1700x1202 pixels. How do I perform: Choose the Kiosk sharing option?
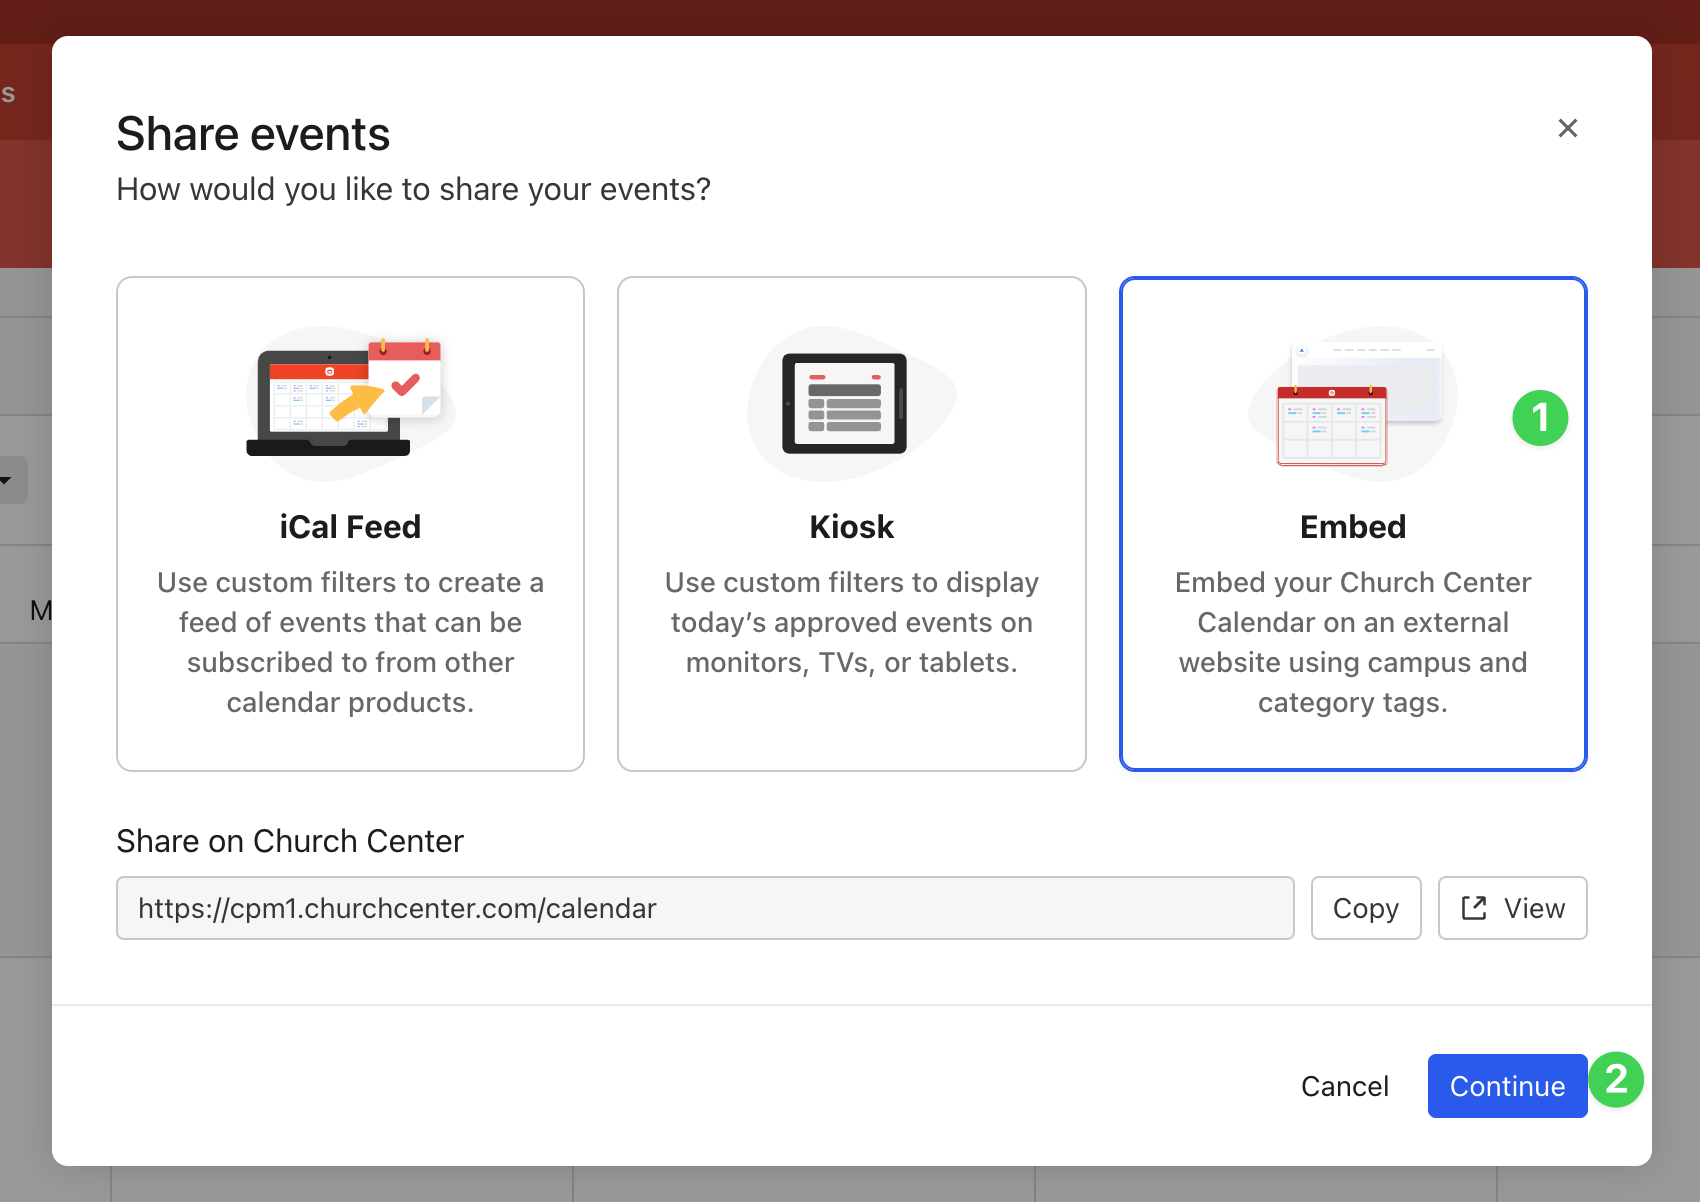pos(852,524)
